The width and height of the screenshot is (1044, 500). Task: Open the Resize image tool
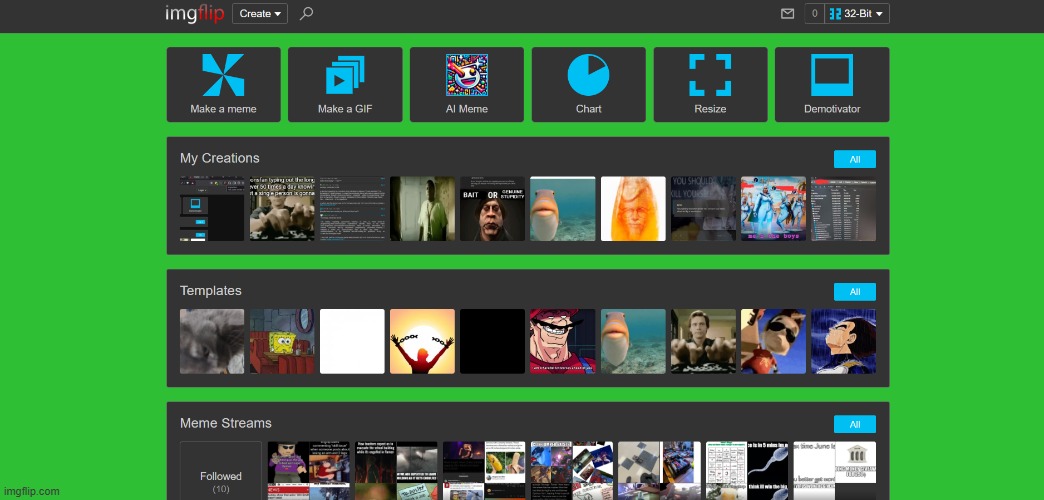[x=710, y=85]
